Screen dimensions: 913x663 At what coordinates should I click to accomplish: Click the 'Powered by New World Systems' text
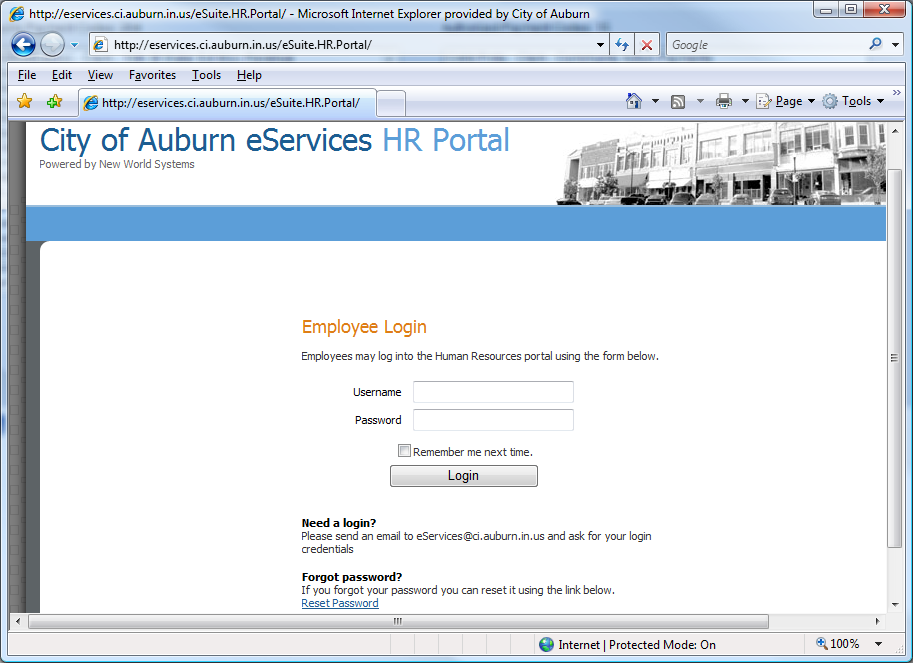(x=117, y=164)
